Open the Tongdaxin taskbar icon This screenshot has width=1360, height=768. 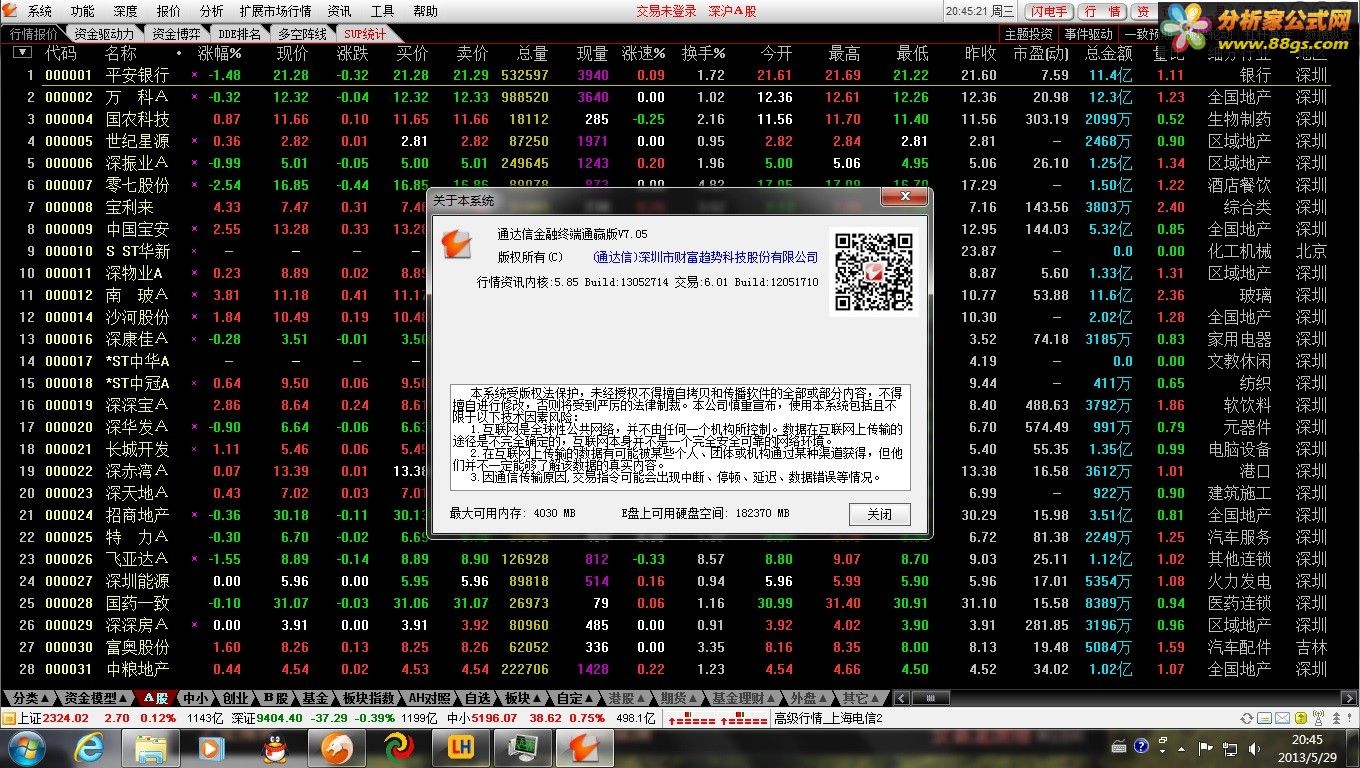click(x=584, y=747)
